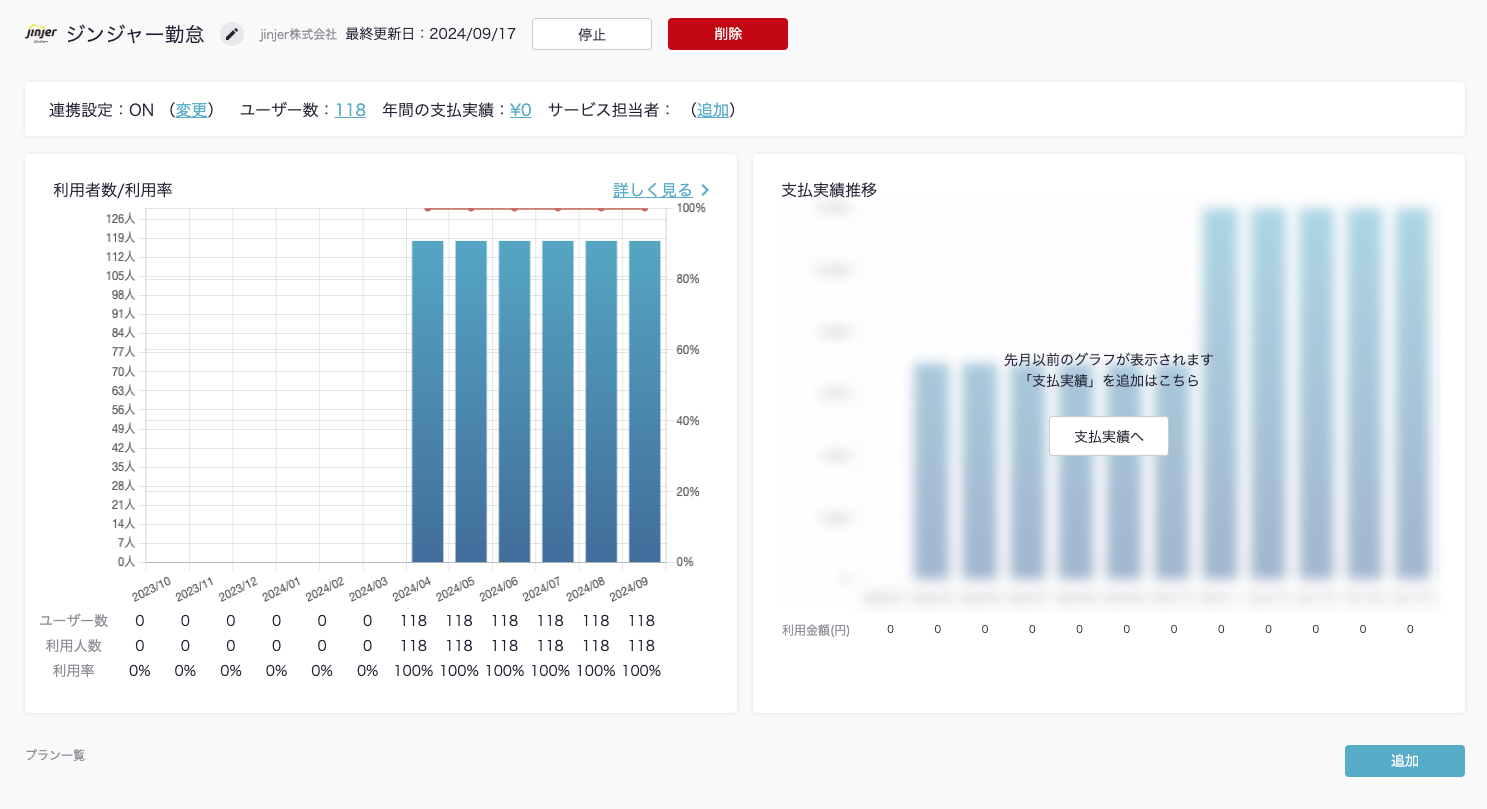Viewport: 1487px width, 809px height.
Task: Click the 2024/05 bar in the usage chart
Action: pyautogui.click(x=471, y=400)
